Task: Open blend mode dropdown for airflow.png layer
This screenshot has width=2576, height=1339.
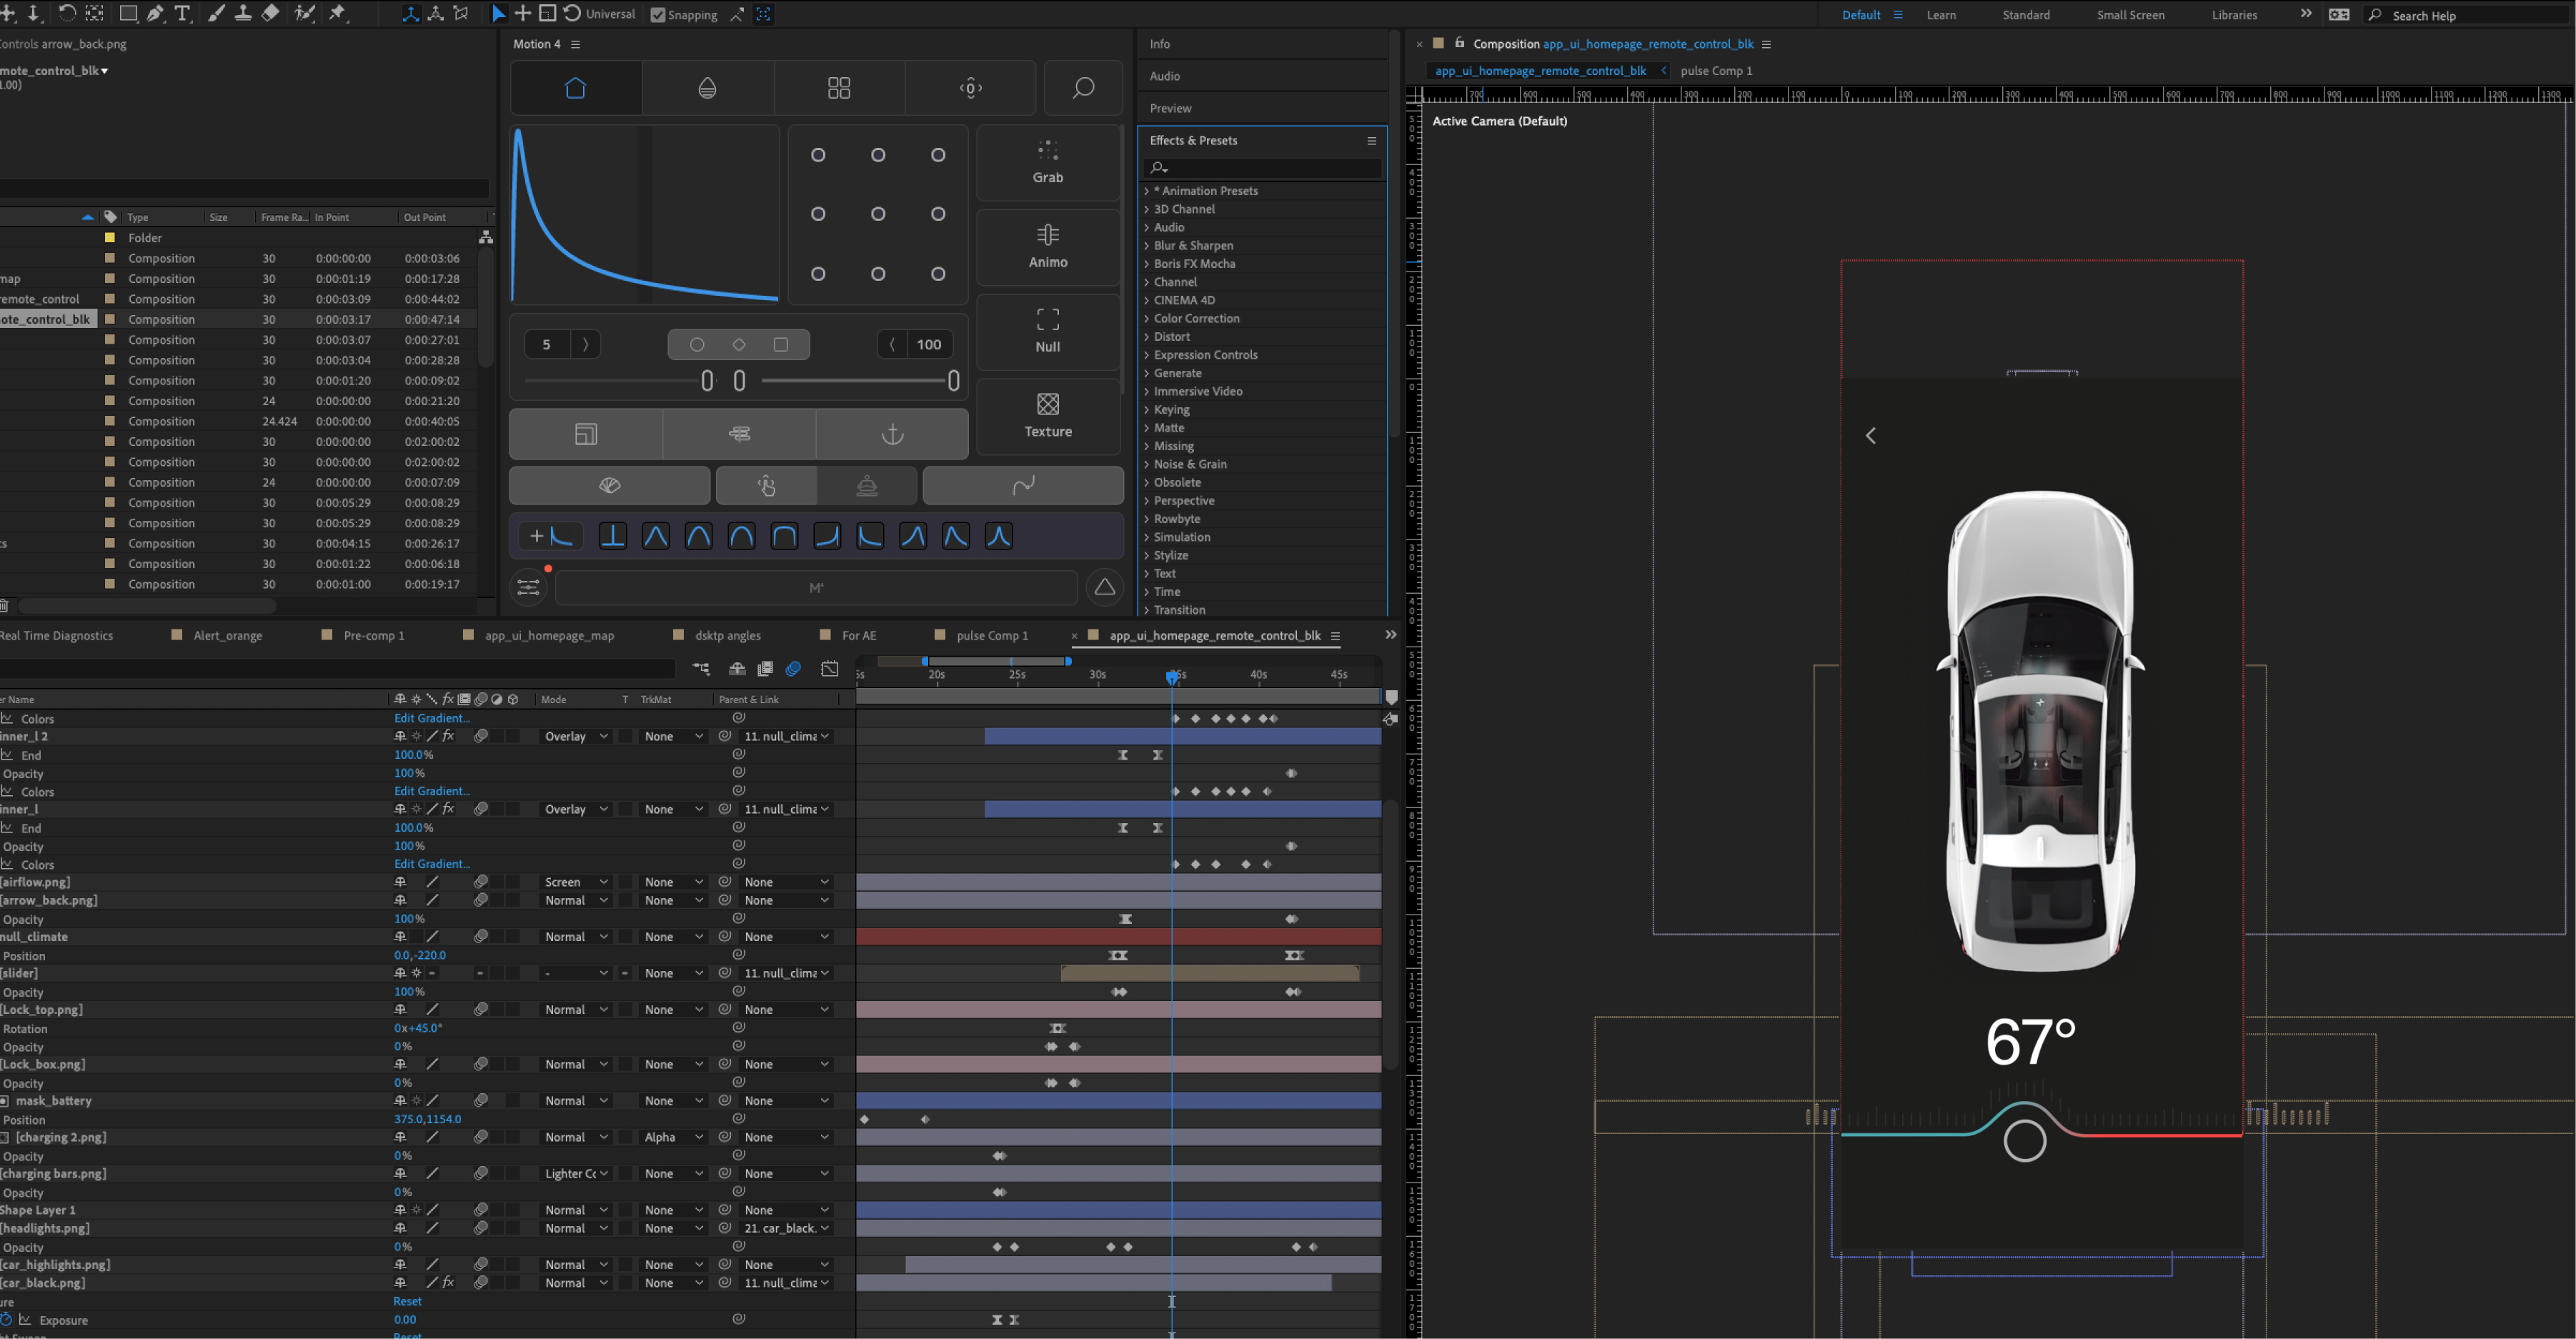Action: coord(575,882)
